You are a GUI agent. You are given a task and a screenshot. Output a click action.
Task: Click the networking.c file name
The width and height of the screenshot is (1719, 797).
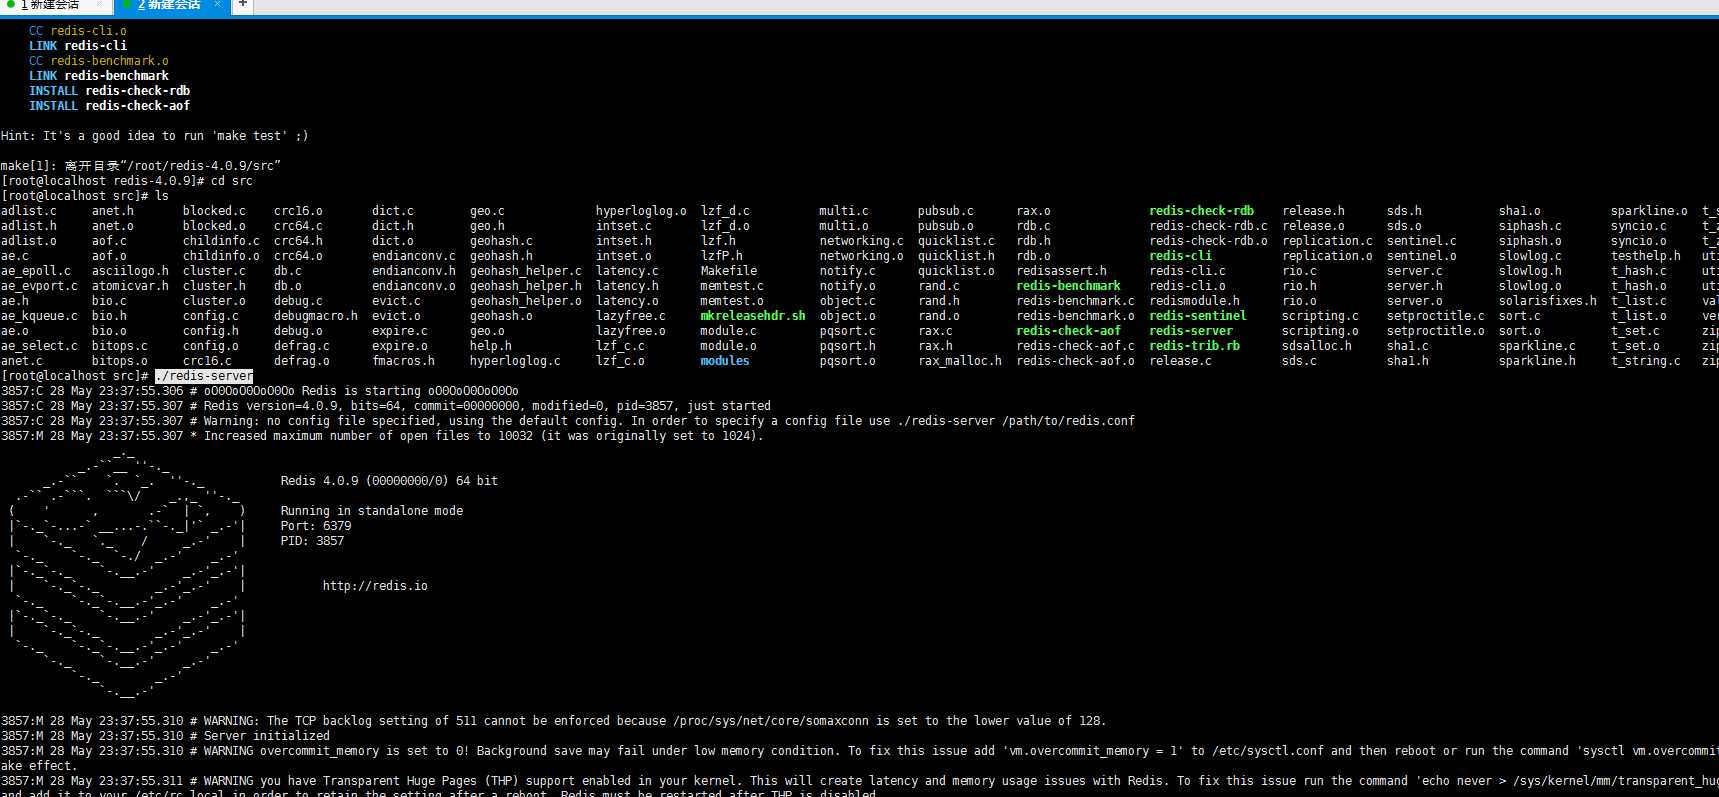861,241
